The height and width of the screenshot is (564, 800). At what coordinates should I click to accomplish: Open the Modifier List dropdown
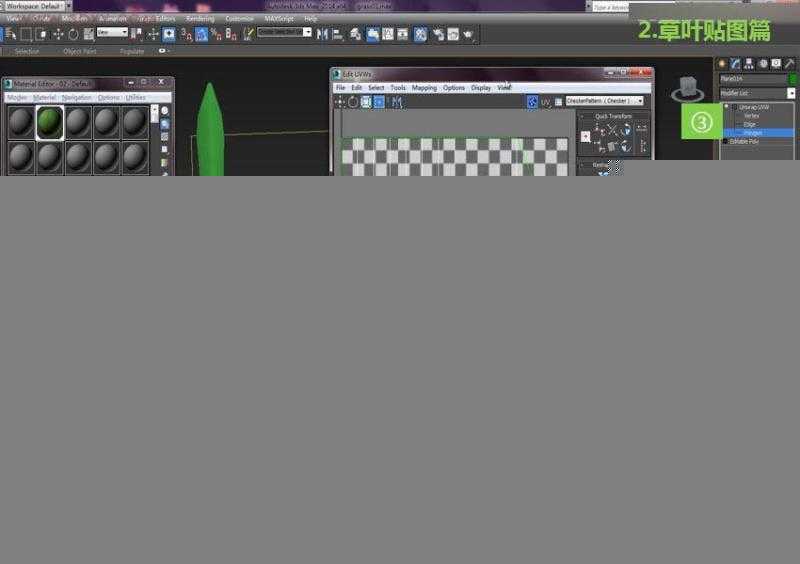[757, 93]
